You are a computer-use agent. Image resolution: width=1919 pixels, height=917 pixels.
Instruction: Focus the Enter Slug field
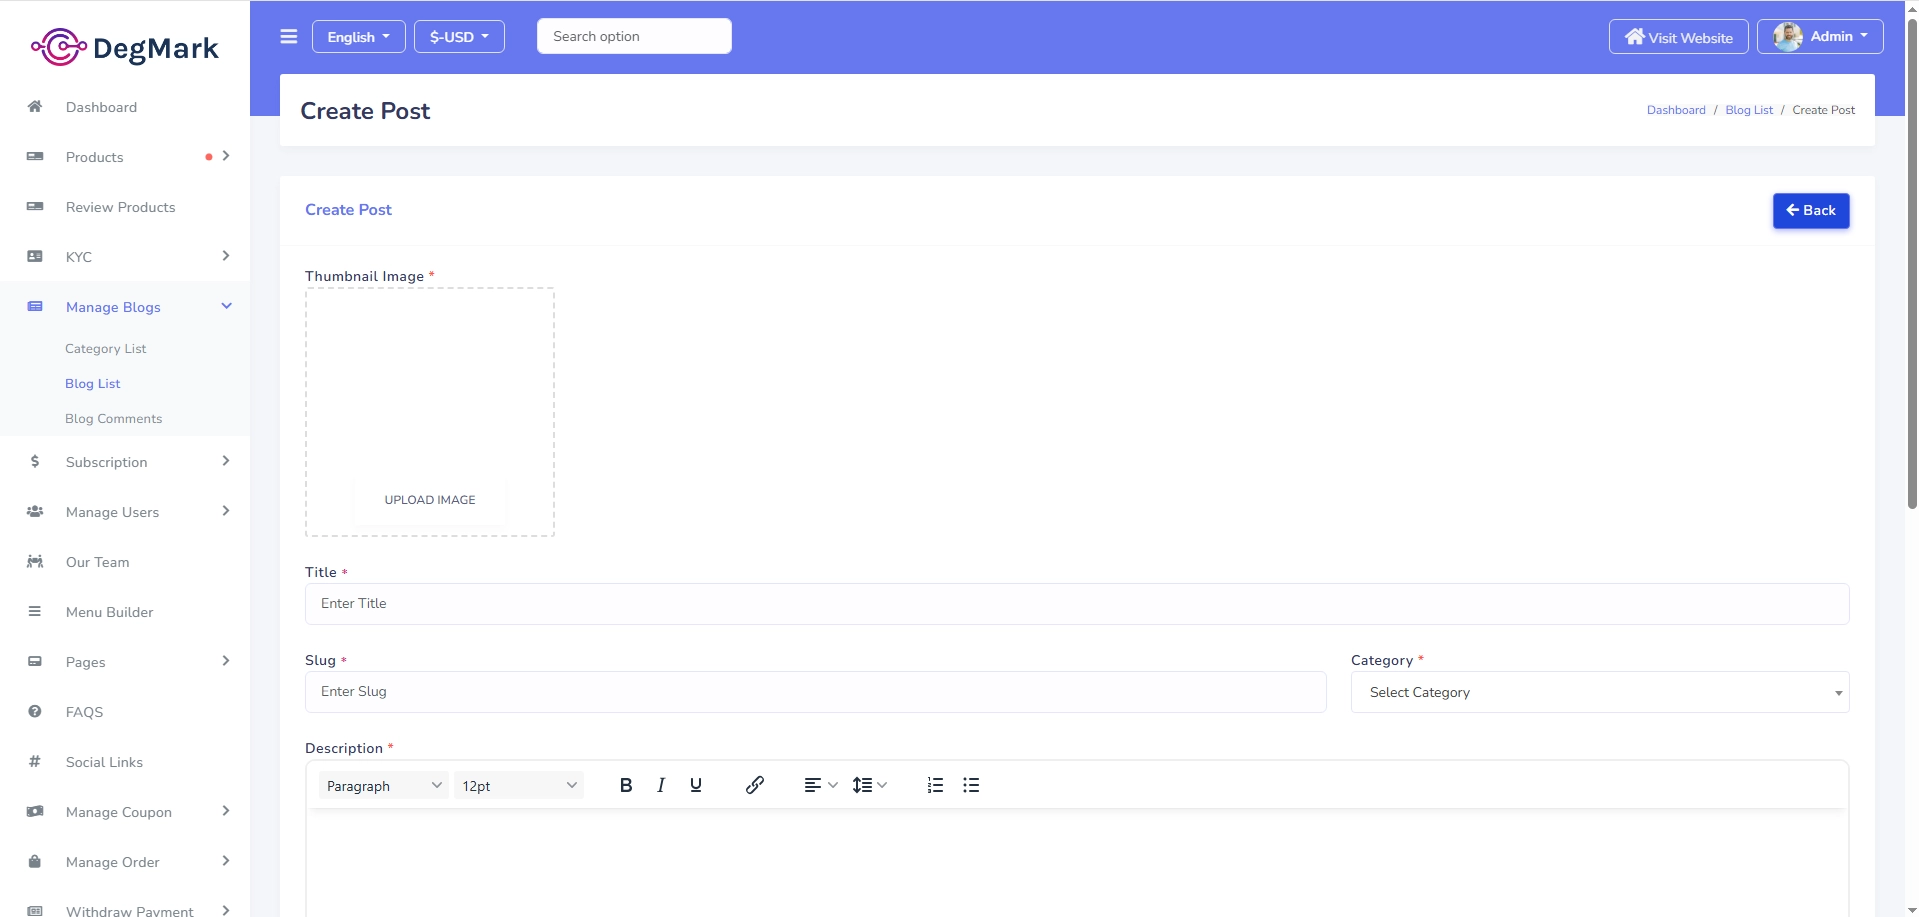815,692
